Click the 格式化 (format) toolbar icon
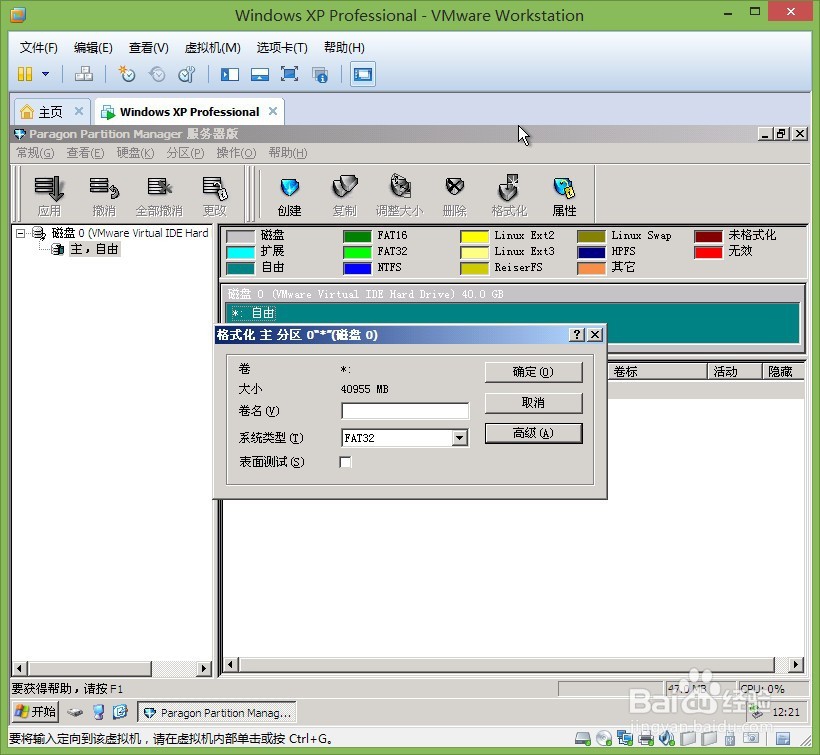The width and height of the screenshot is (820, 755). [x=509, y=196]
